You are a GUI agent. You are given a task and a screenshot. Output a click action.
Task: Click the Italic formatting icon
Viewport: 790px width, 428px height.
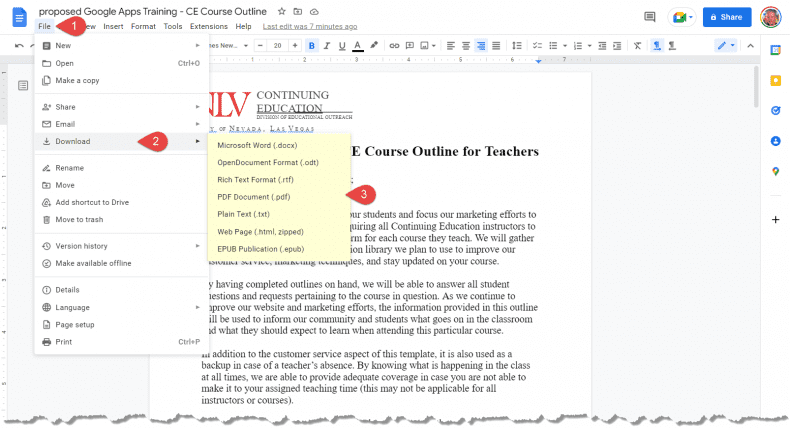(327, 46)
